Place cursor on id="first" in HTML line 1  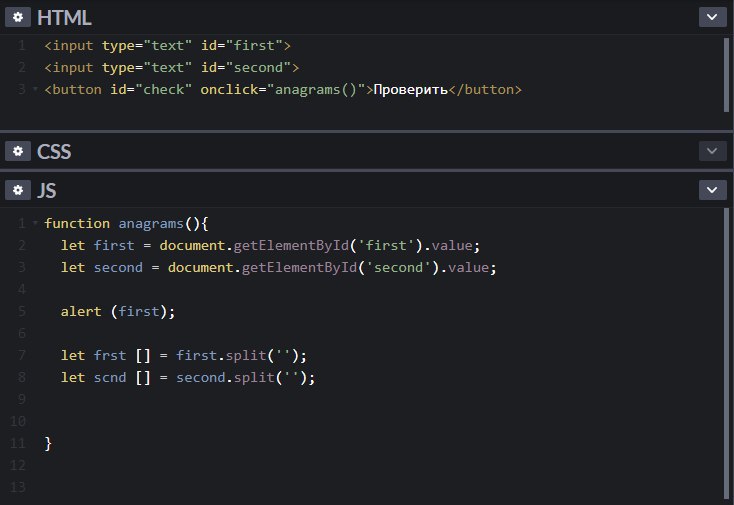coord(242,45)
